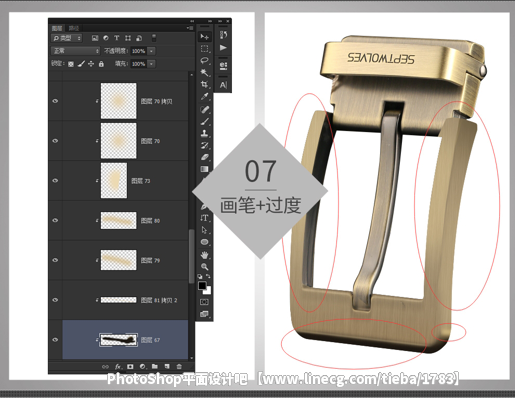Select the Magic Wand tool
This screenshot has width=515, height=398.
click(x=204, y=72)
